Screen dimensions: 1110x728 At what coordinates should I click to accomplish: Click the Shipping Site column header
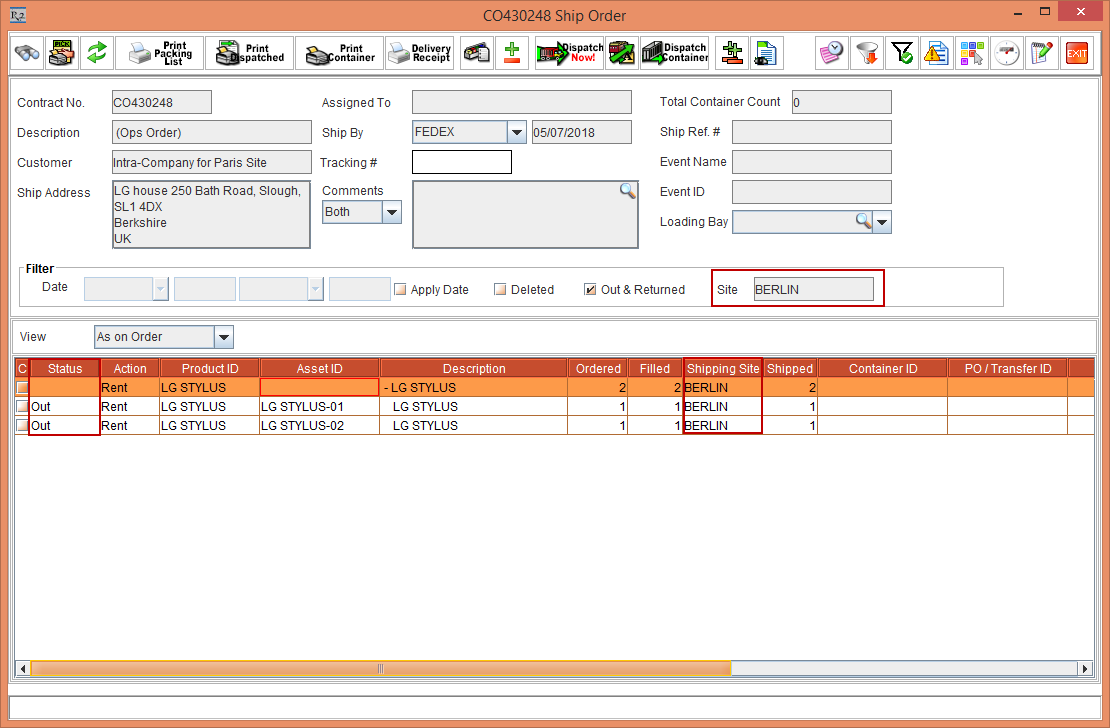coord(723,369)
